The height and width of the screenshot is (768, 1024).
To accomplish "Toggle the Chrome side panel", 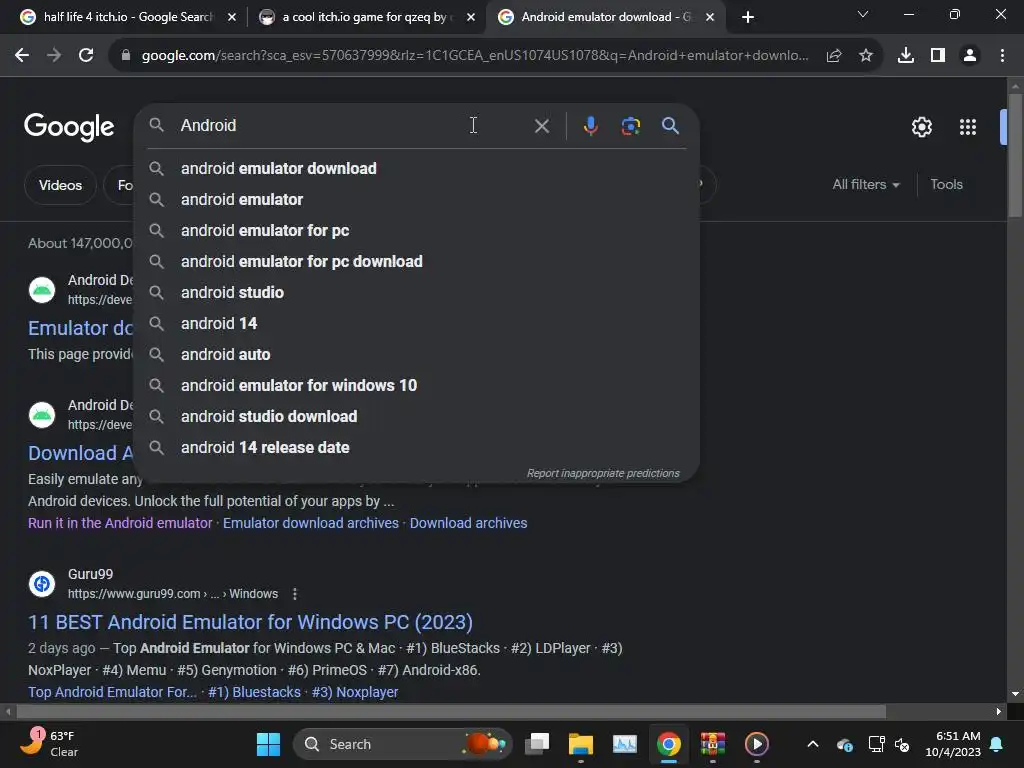I will (x=938, y=56).
